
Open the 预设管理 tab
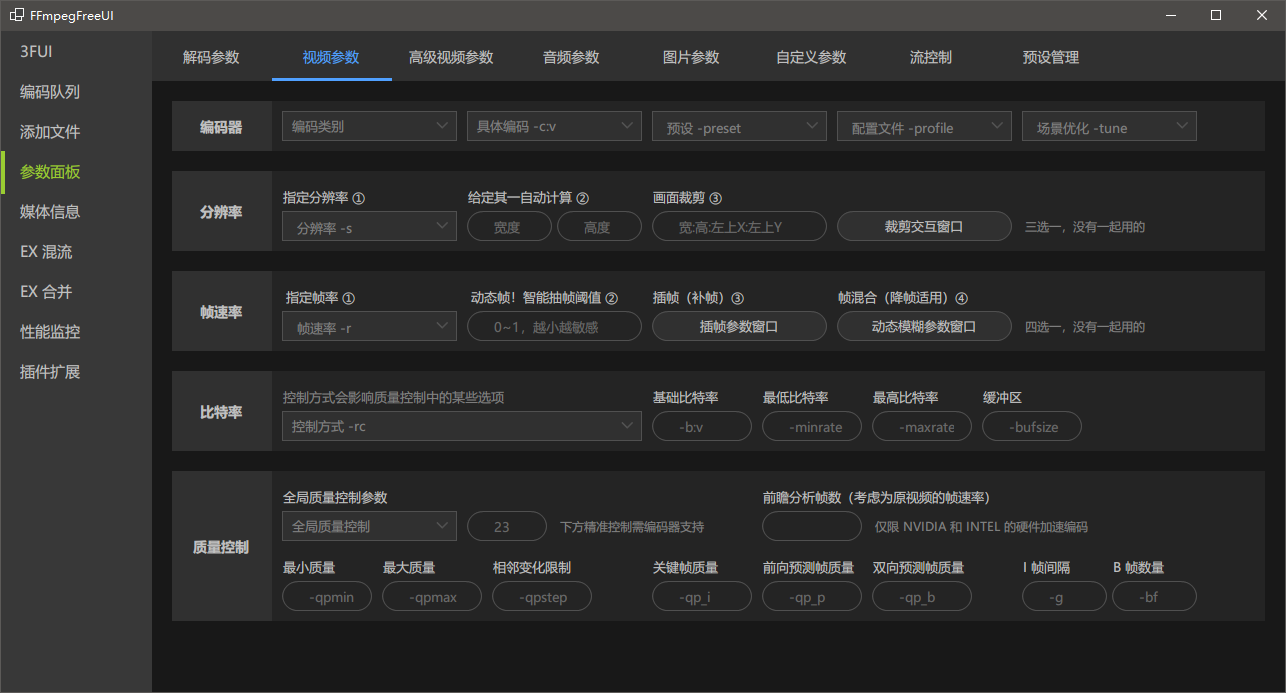click(1051, 57)
